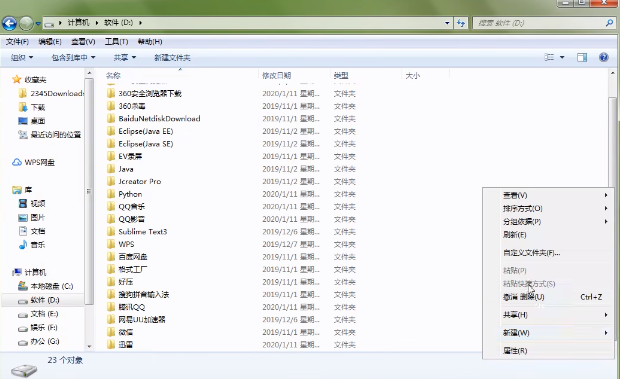Click the 新建文件夹 toolbar button
The width and height of the screenshot is (620, 379).
tap(172, 58)
